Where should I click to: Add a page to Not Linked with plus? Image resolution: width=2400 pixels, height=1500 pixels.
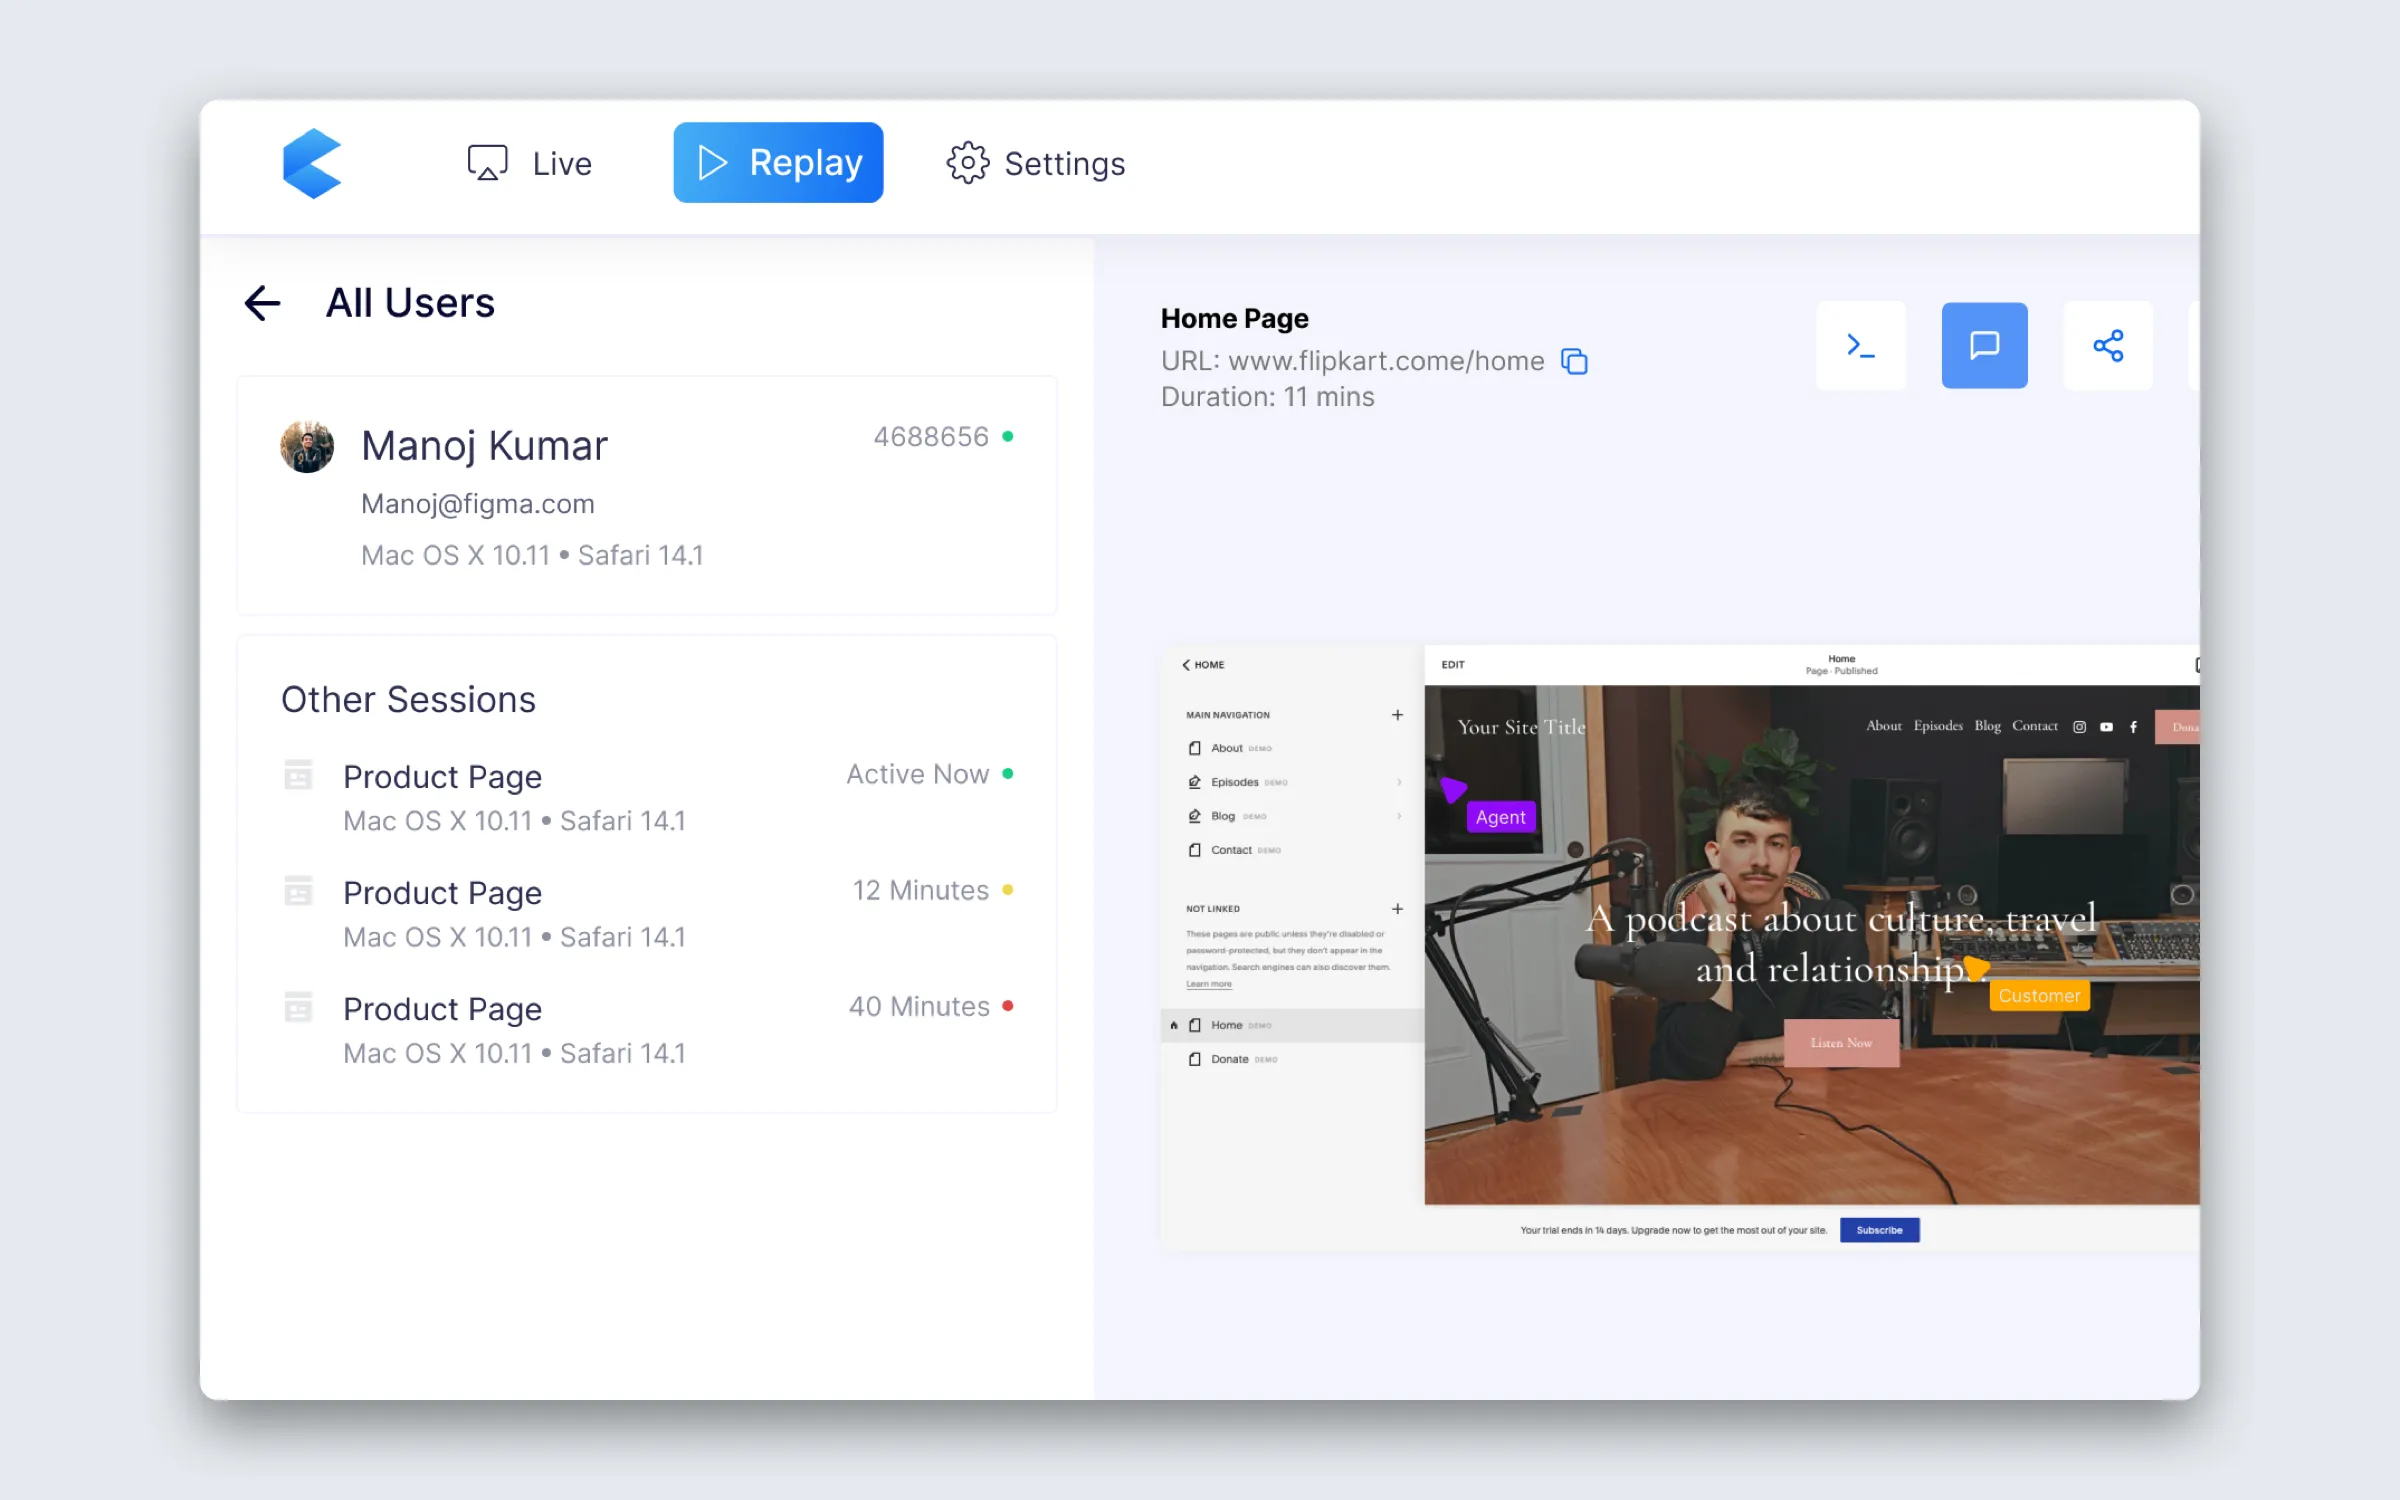[x=1397, y=909]
